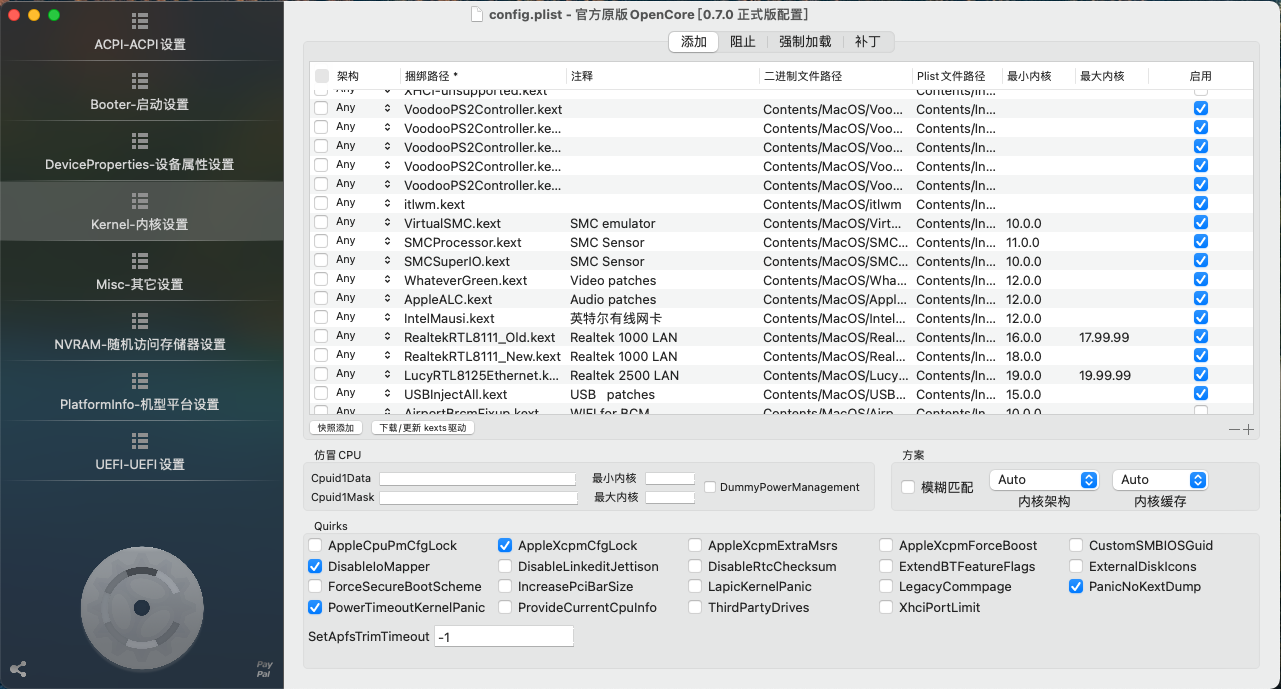Switch to the 补丁 tab
The width and height of the screenshot is (1281, 689).
click(x=868, y=41)
